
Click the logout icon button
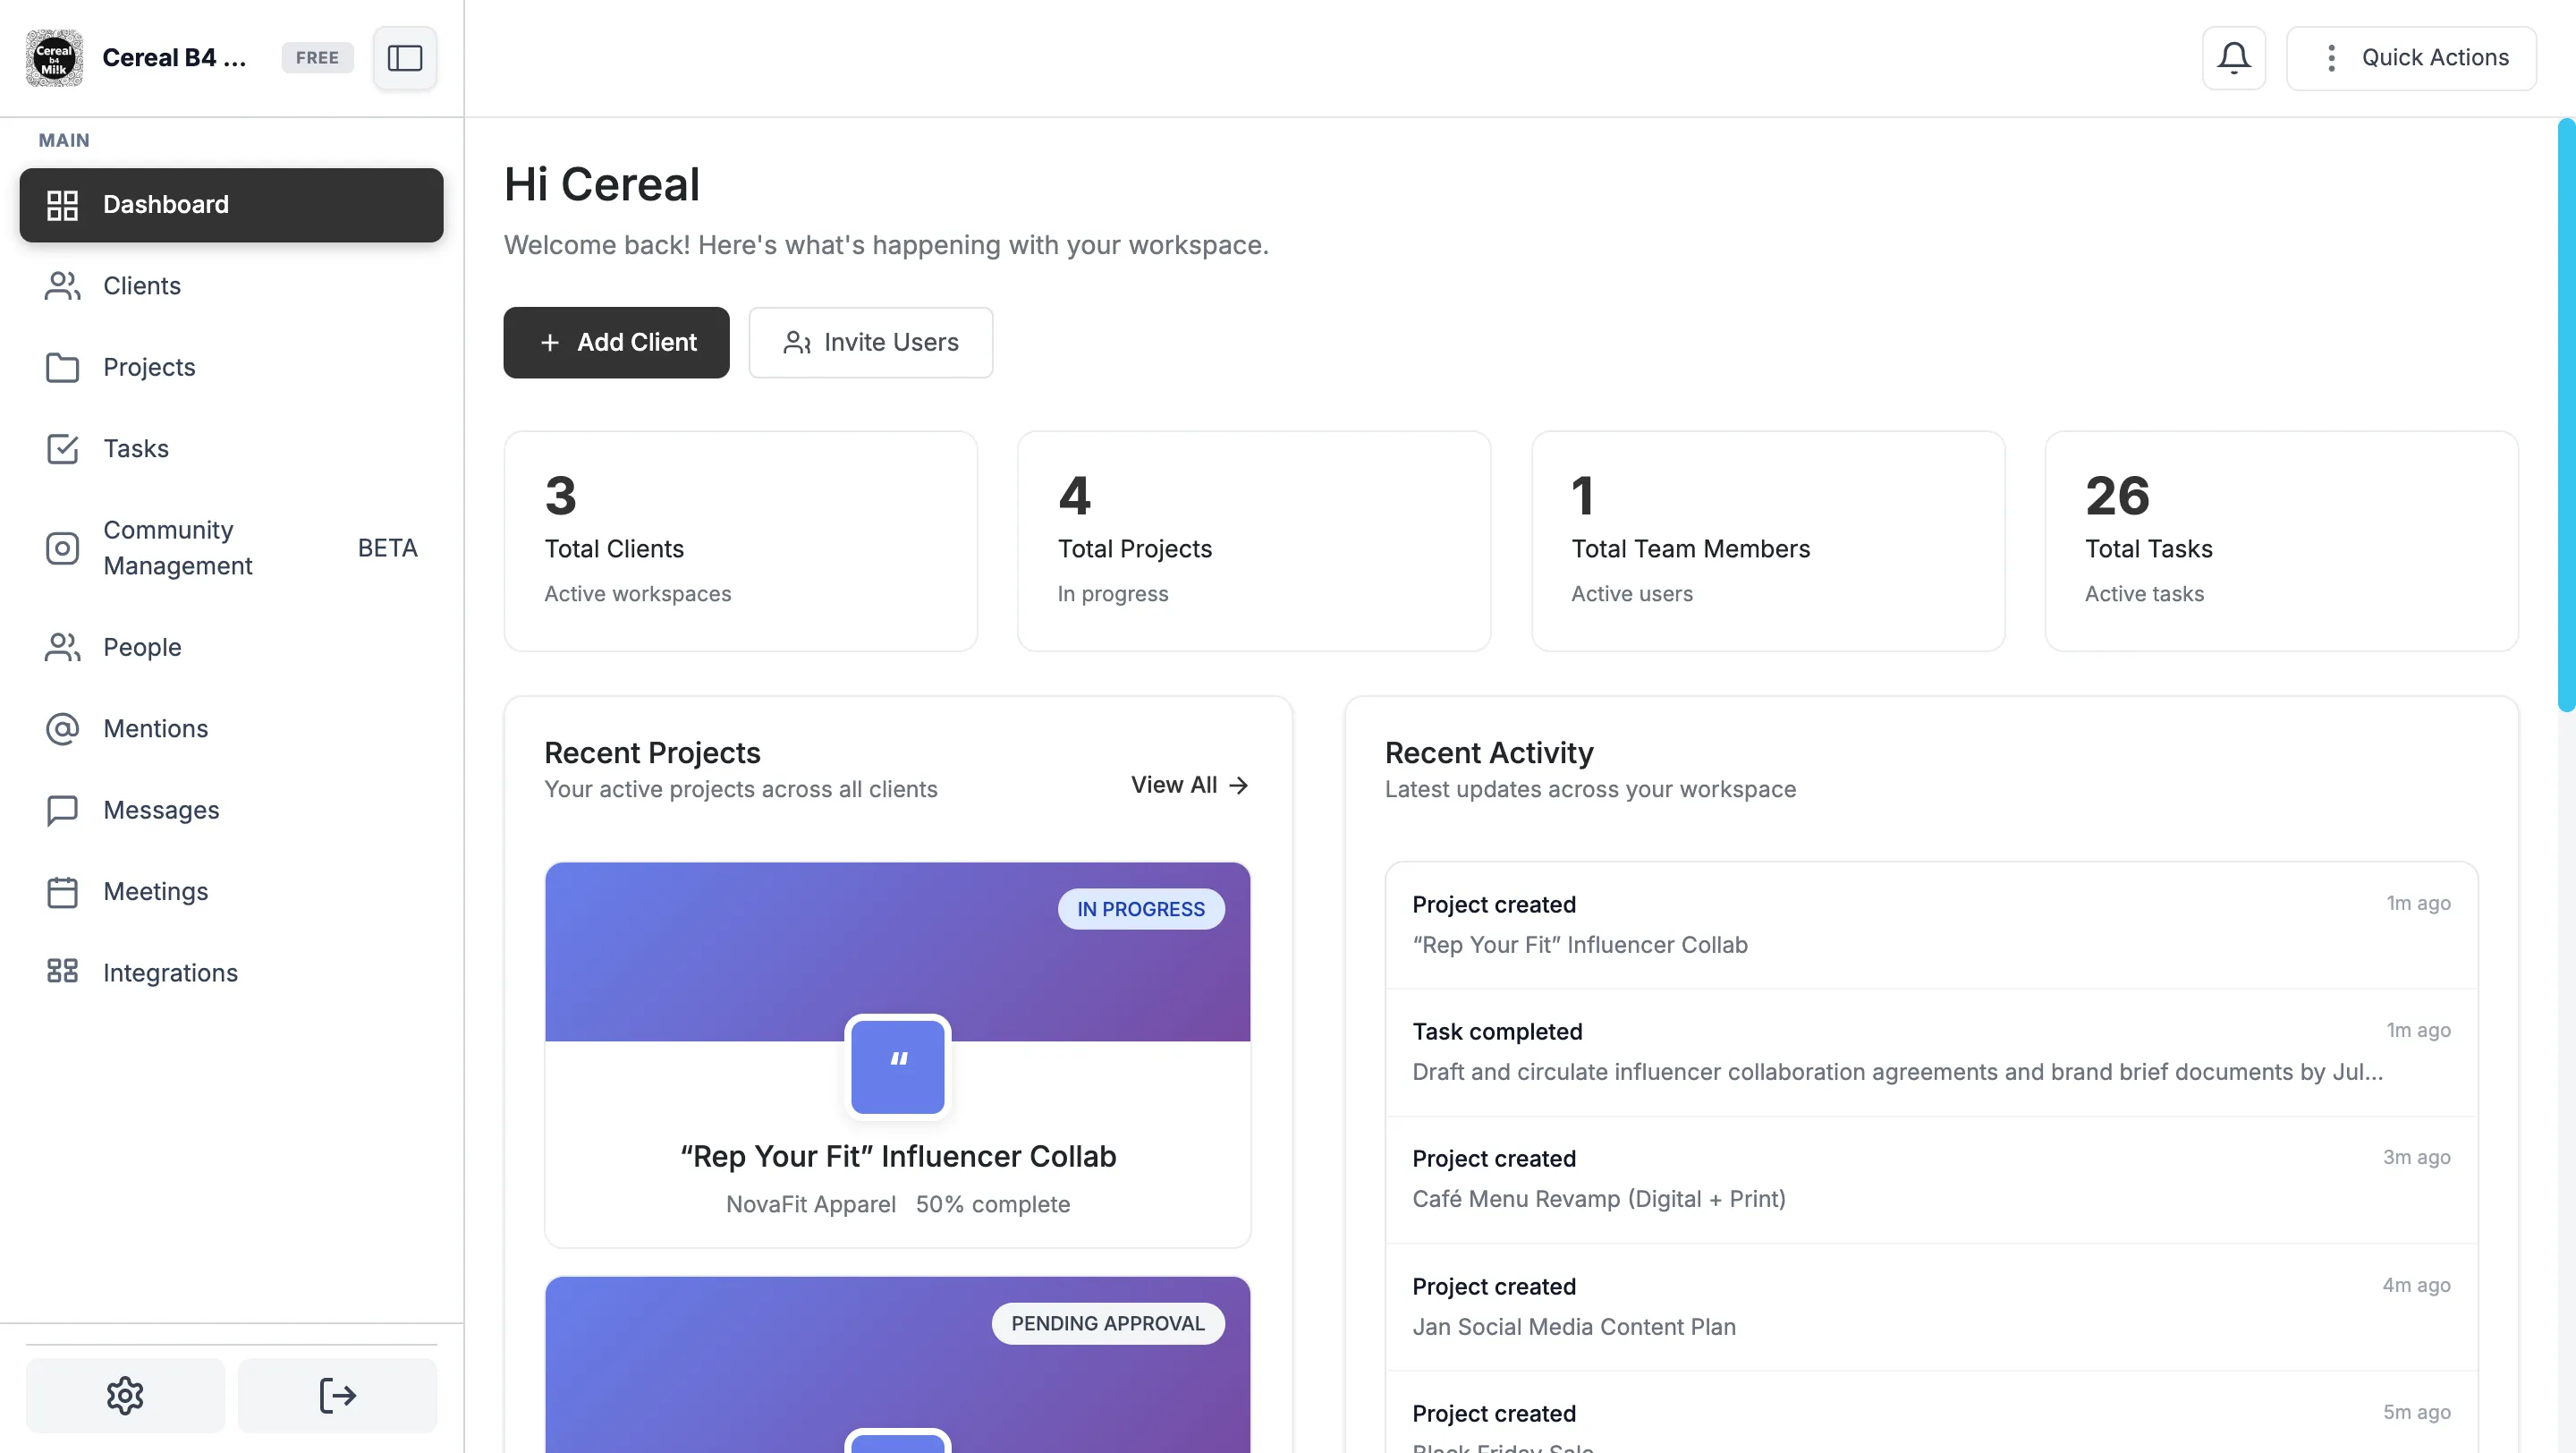point(337,1394)
